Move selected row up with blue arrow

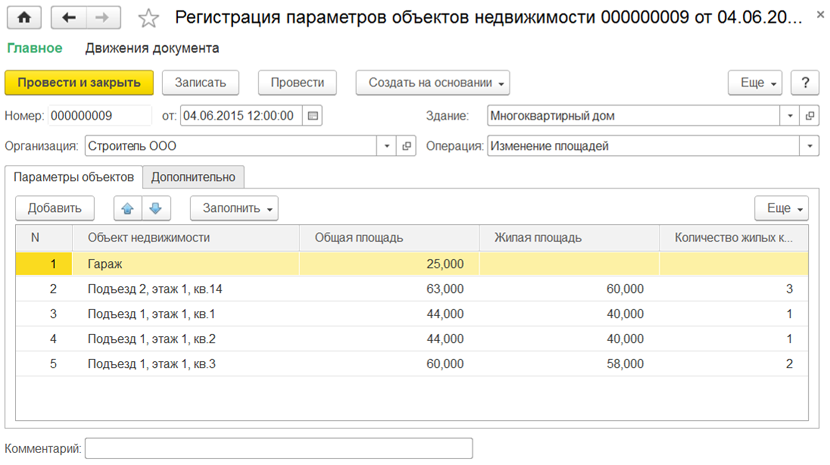[x=128, y=208]
